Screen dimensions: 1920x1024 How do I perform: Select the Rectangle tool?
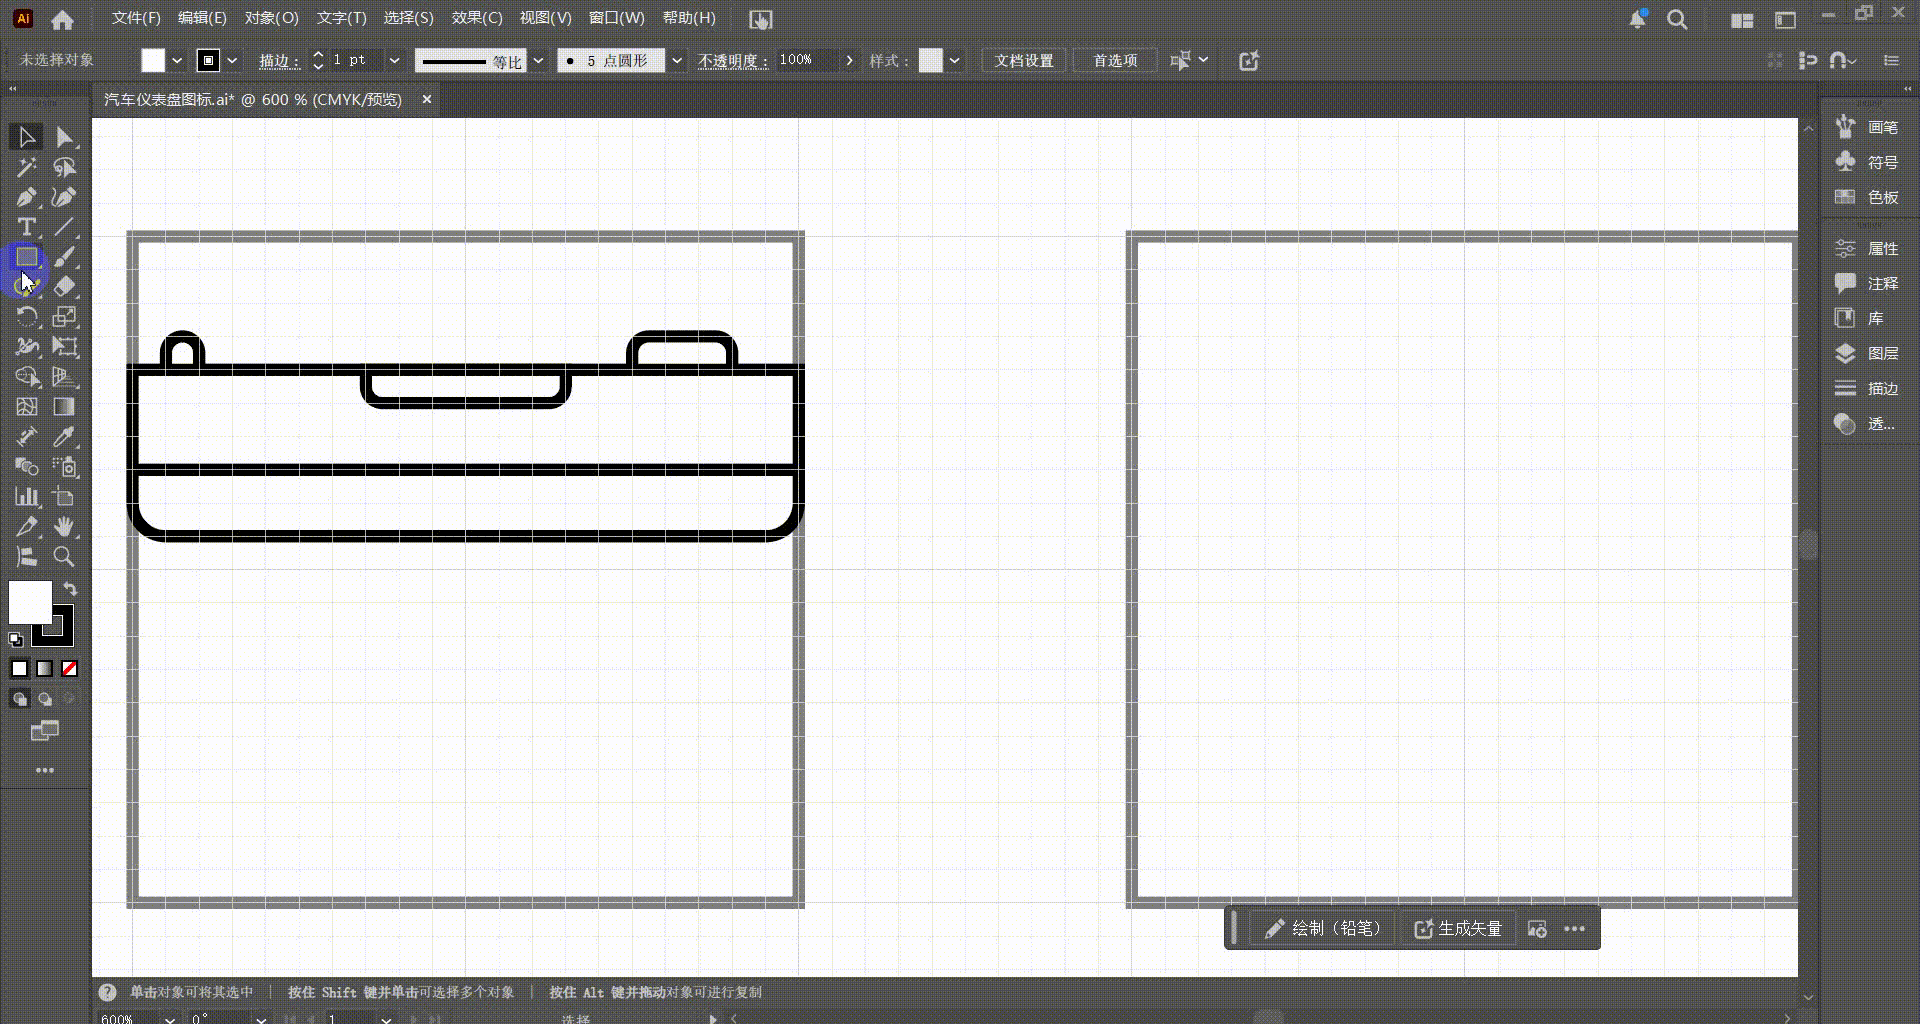(26, 257)
